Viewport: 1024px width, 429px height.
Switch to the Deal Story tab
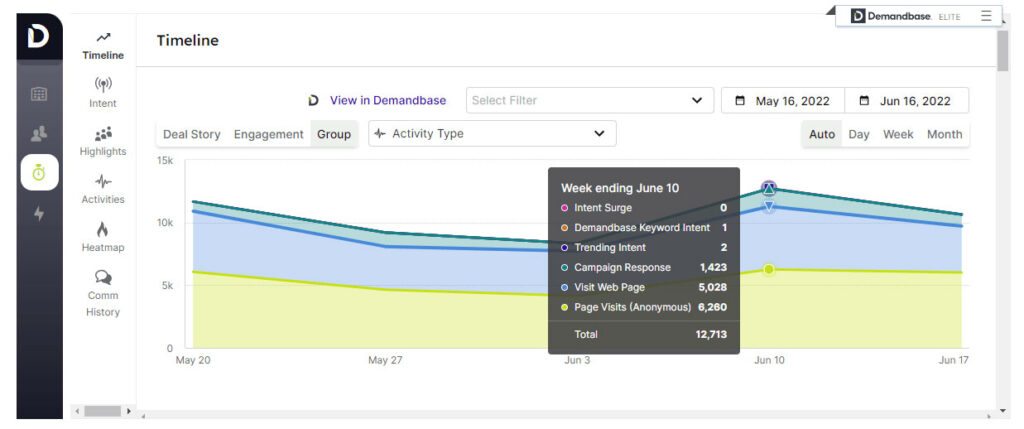point(191,134)
